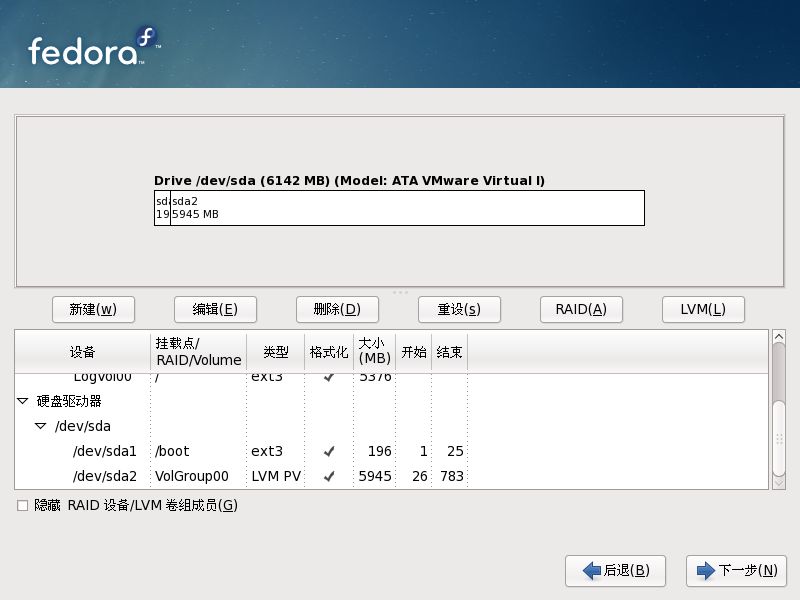
Task: Click scrollbar up arrow of partition list
Action: 779,337
